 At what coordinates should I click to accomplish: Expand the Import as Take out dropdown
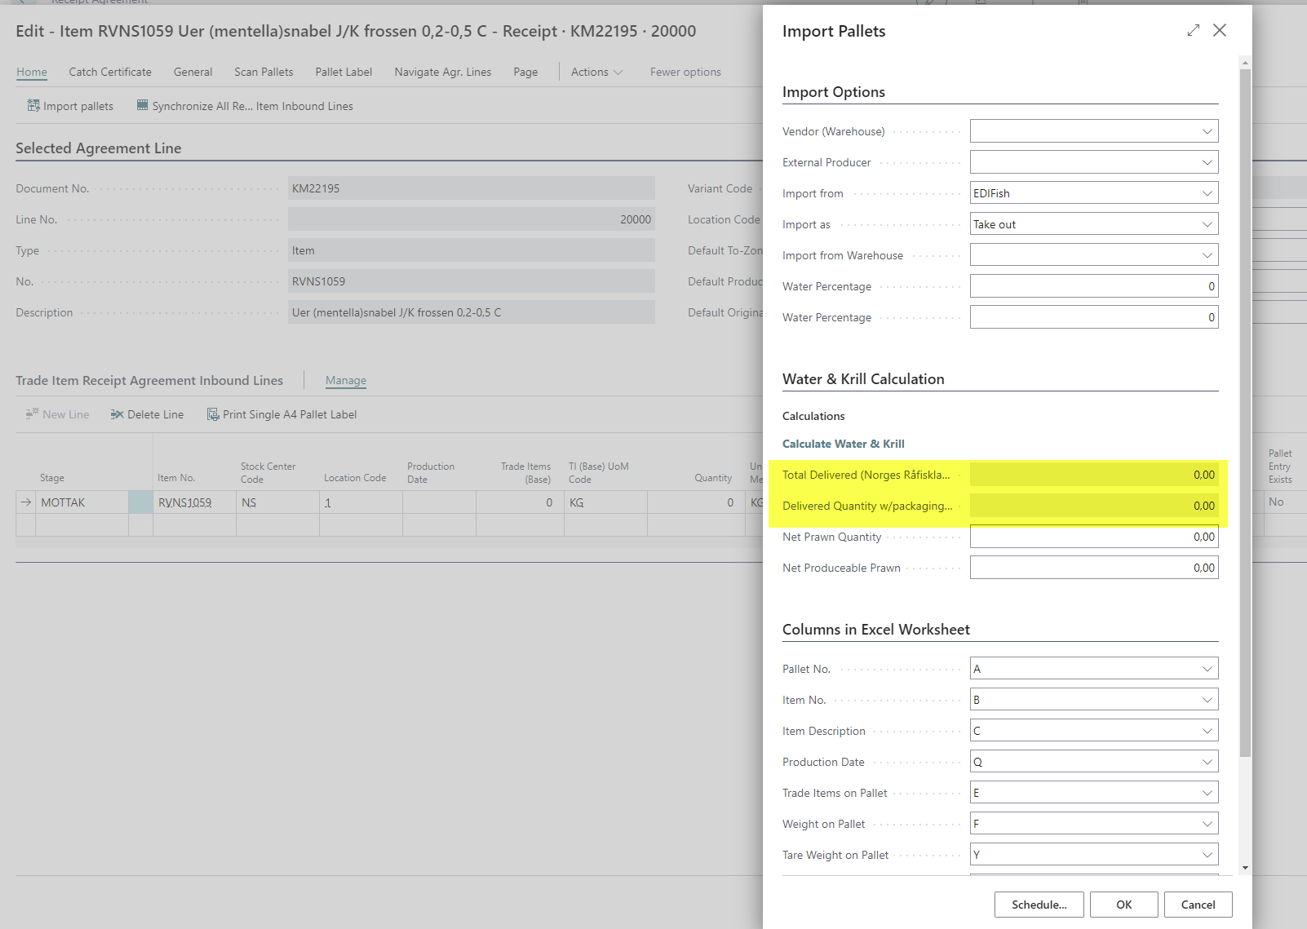tap(1206, 225)
